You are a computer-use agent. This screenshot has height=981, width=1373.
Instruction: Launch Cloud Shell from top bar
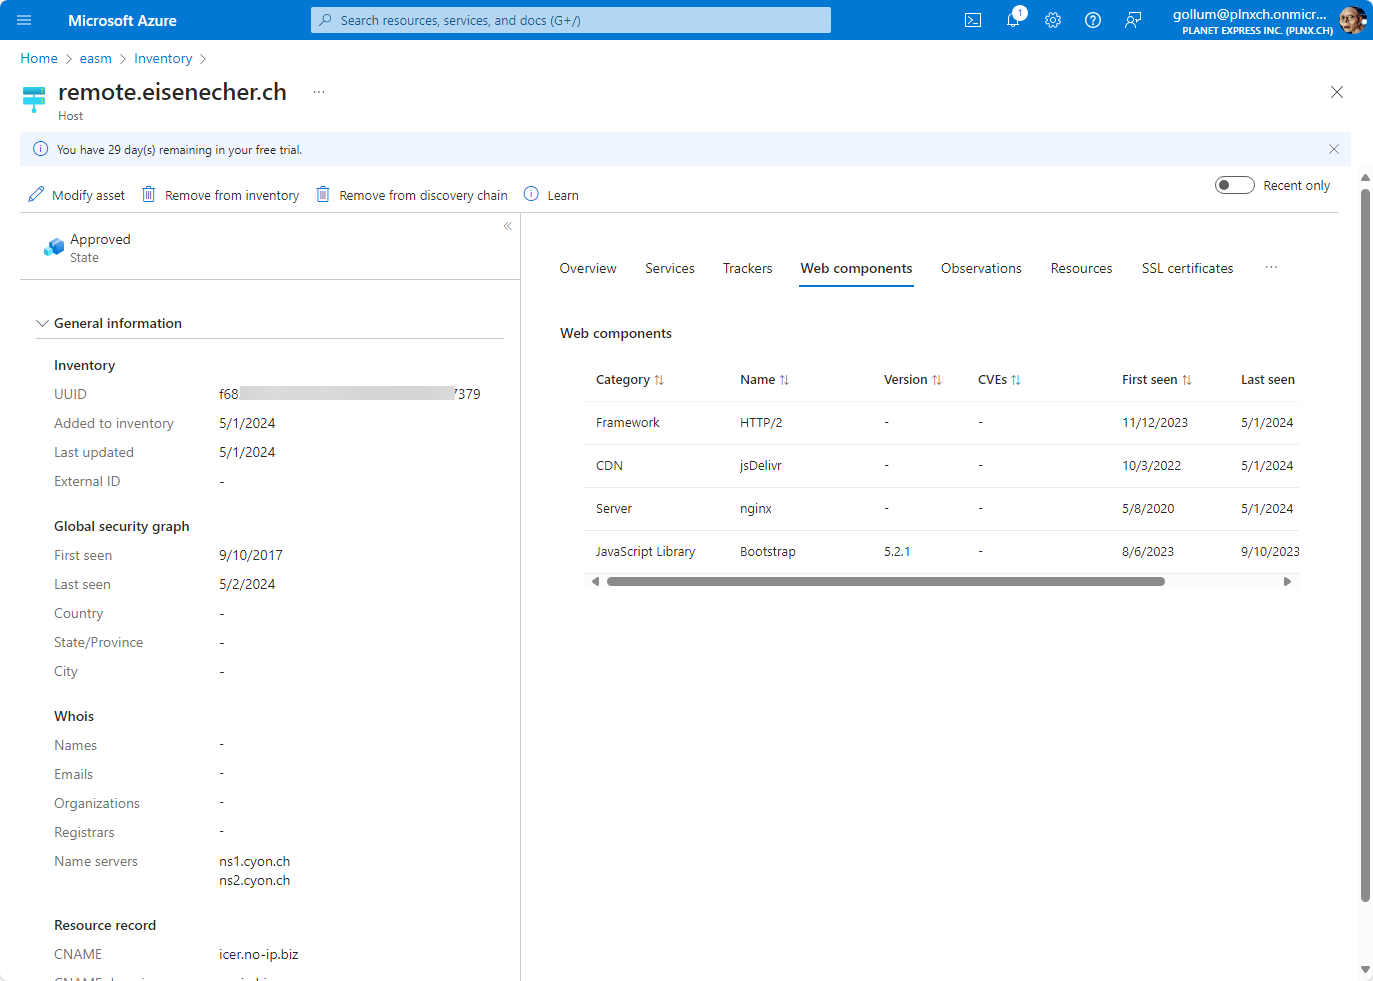[x=972, y=20]
